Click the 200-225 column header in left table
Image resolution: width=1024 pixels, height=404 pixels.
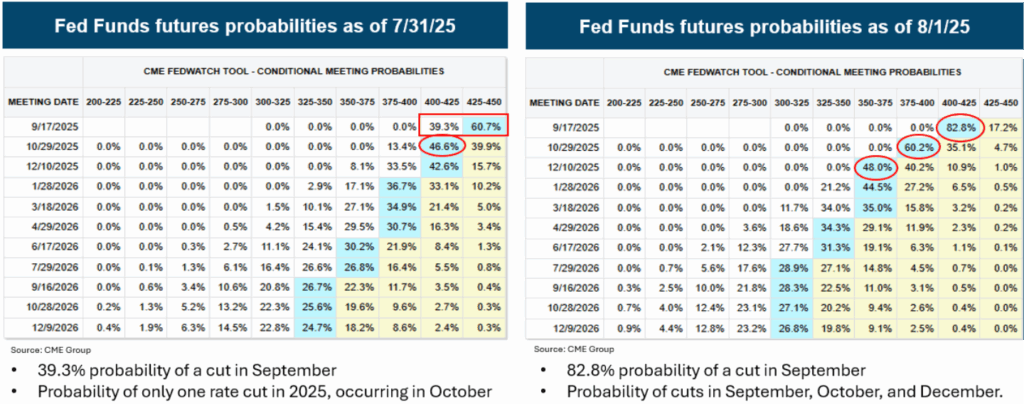coord(106,103)
